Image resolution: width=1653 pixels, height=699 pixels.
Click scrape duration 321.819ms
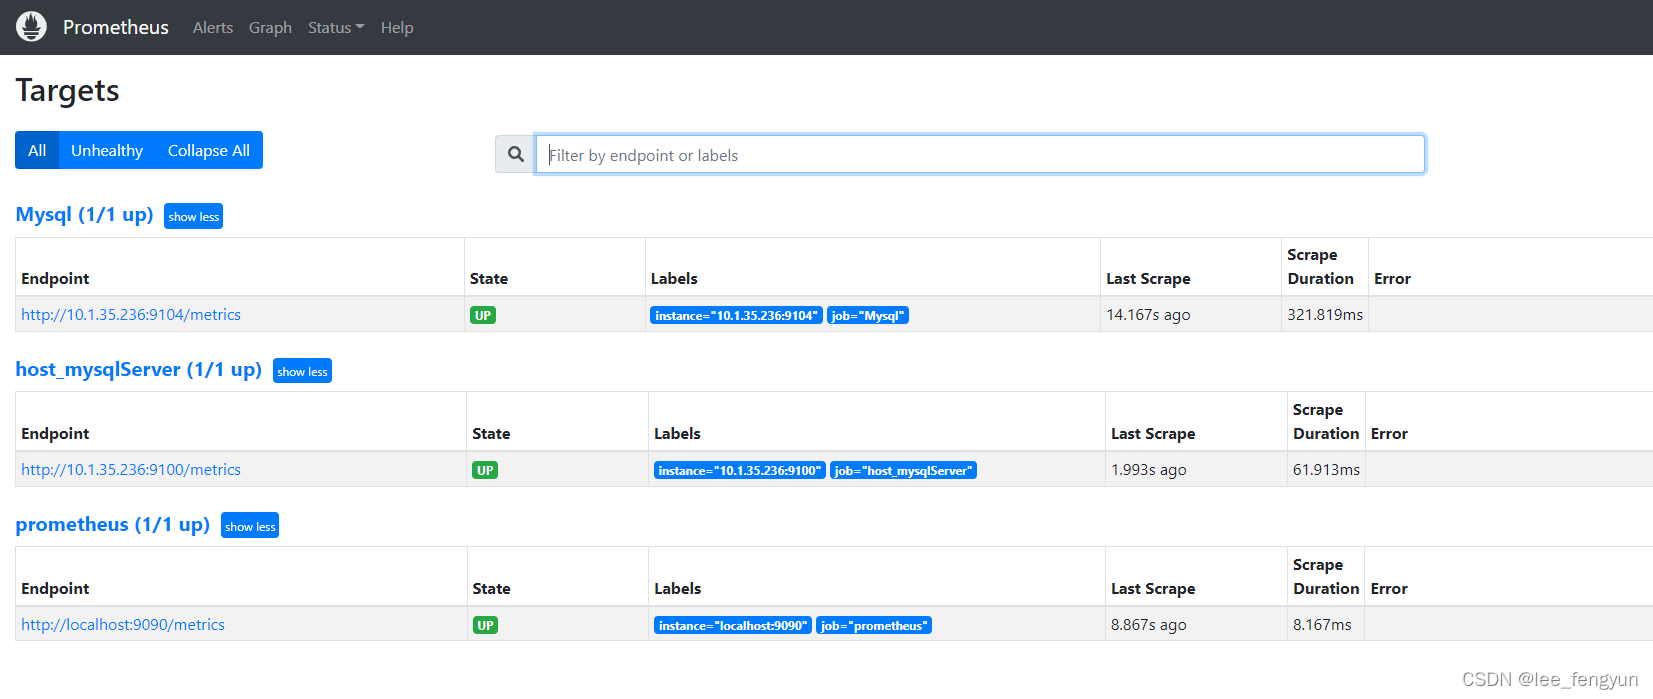point(1325,314)
